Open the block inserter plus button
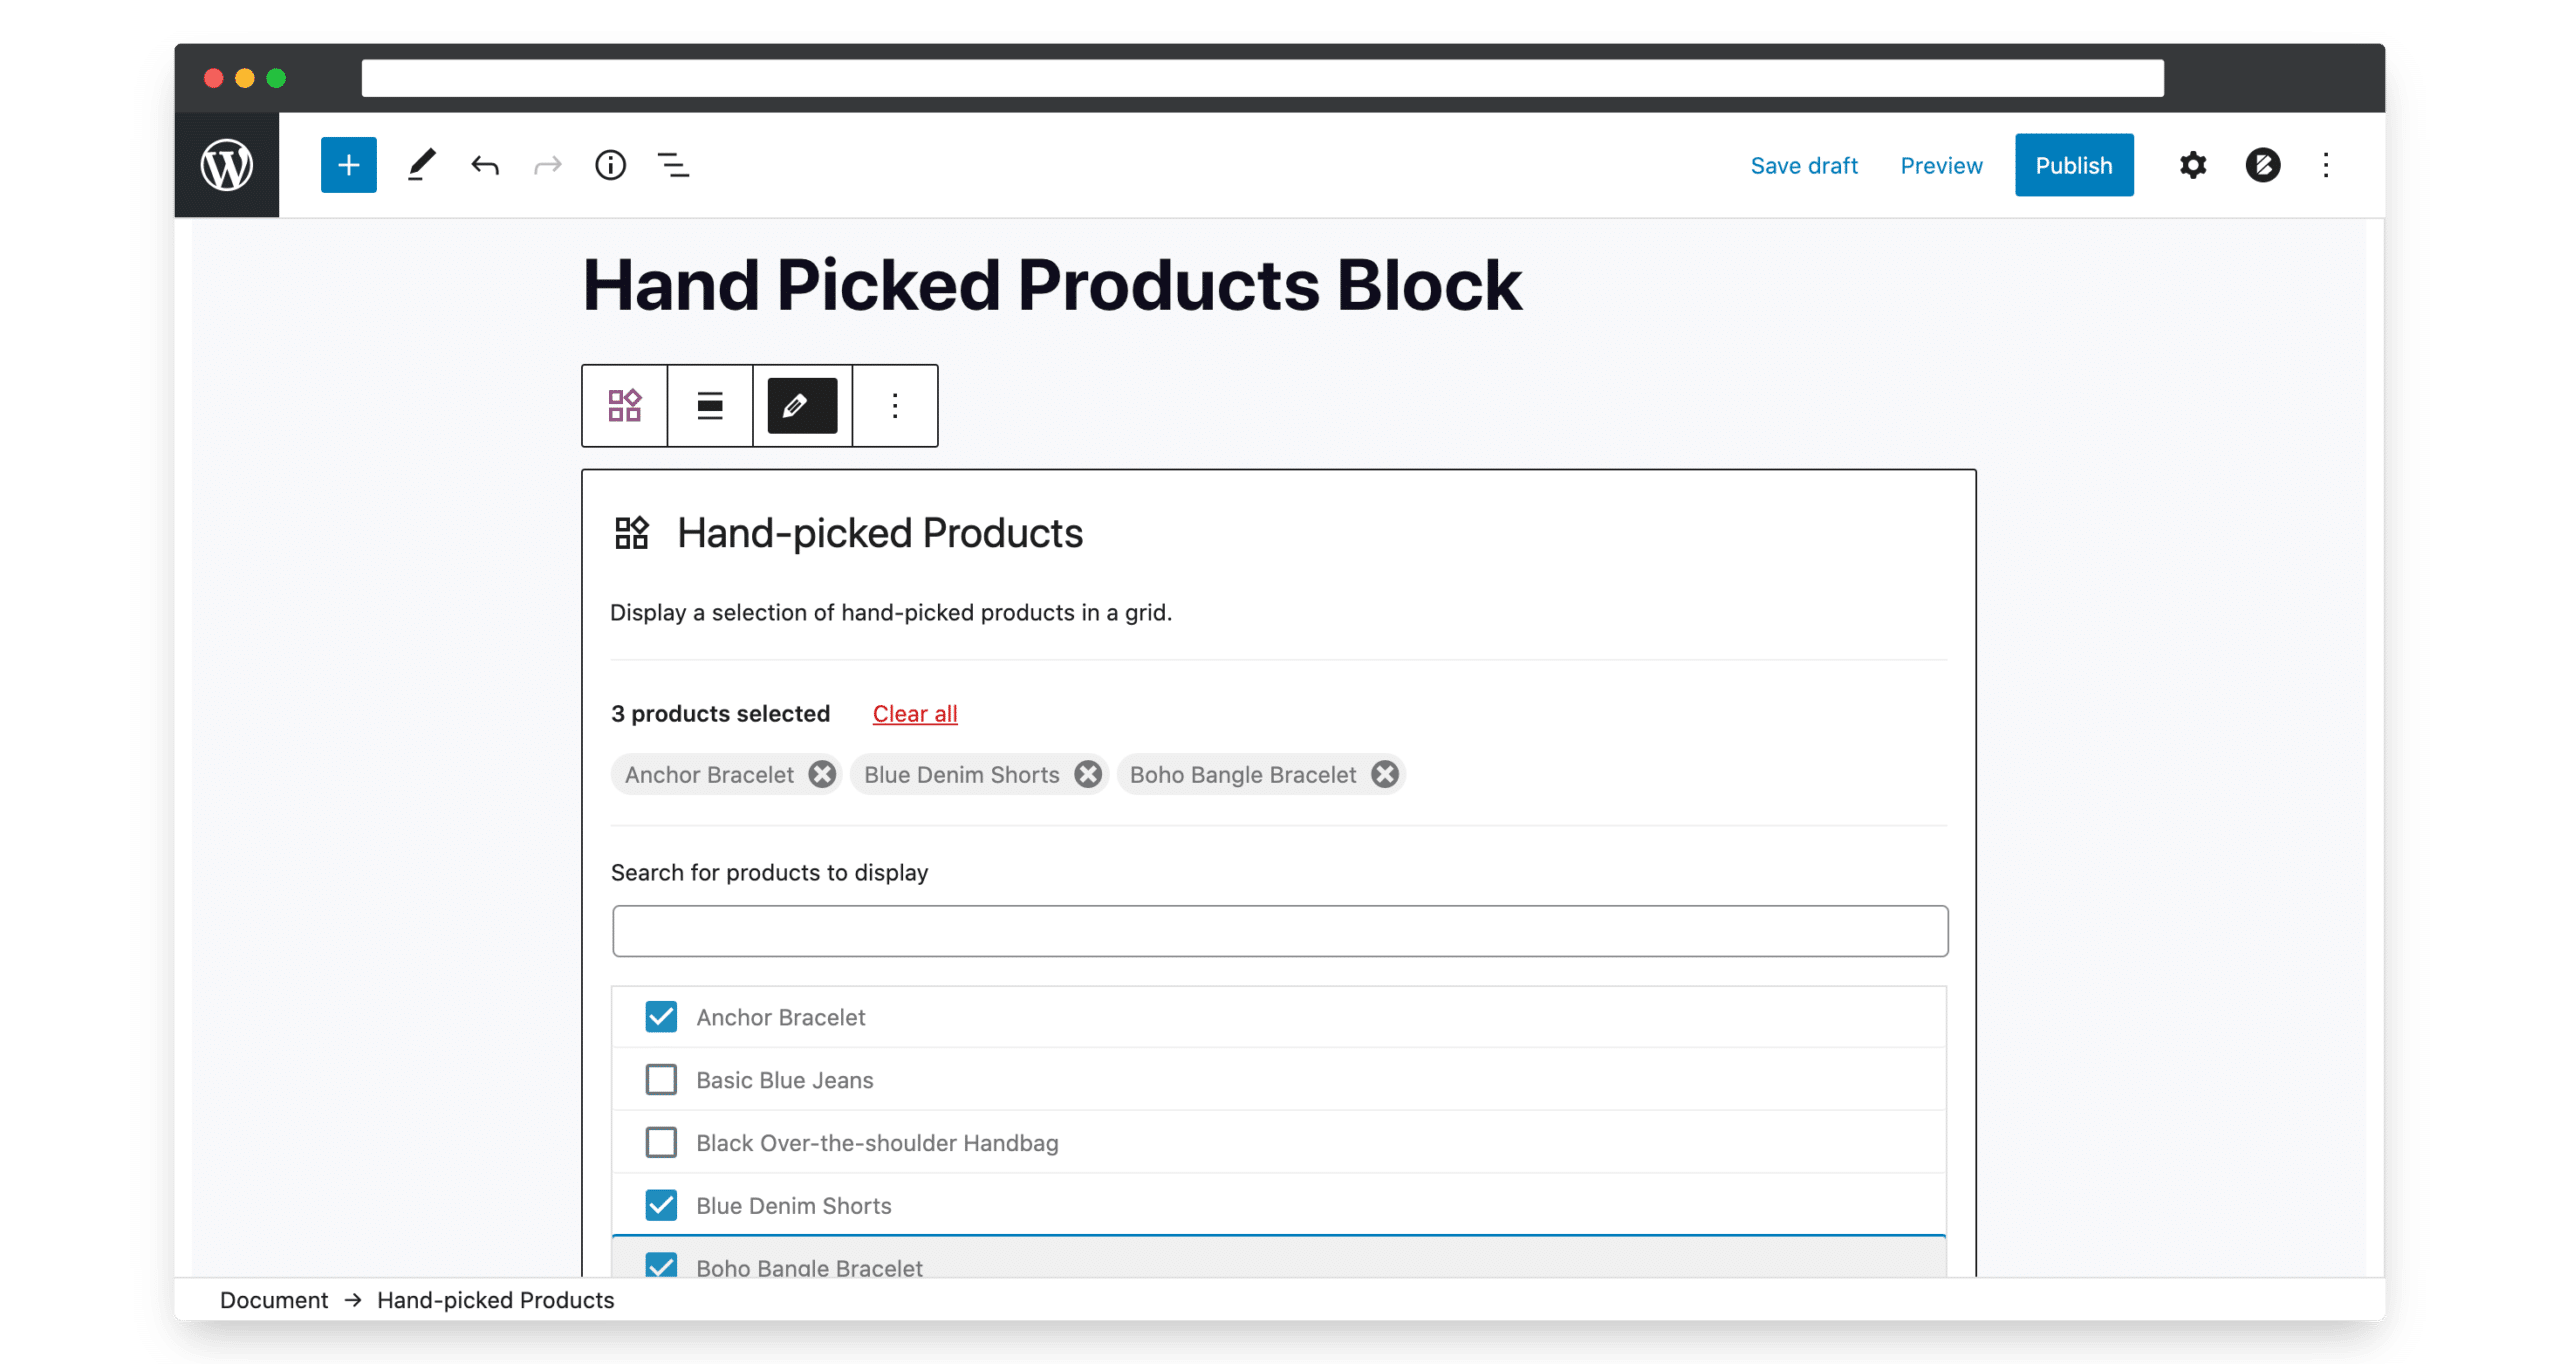 [348, 165]
